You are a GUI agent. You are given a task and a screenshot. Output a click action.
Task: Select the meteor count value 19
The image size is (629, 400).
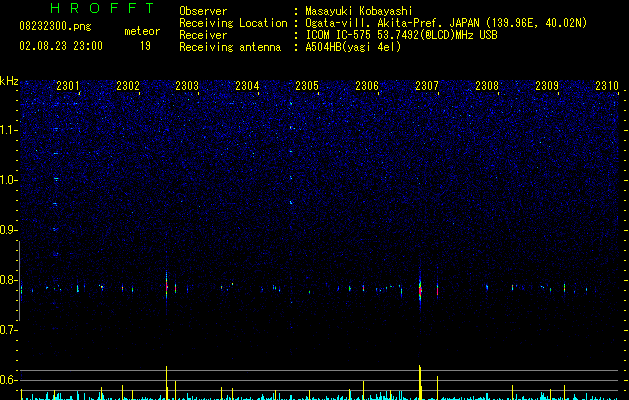pos(145,46)
